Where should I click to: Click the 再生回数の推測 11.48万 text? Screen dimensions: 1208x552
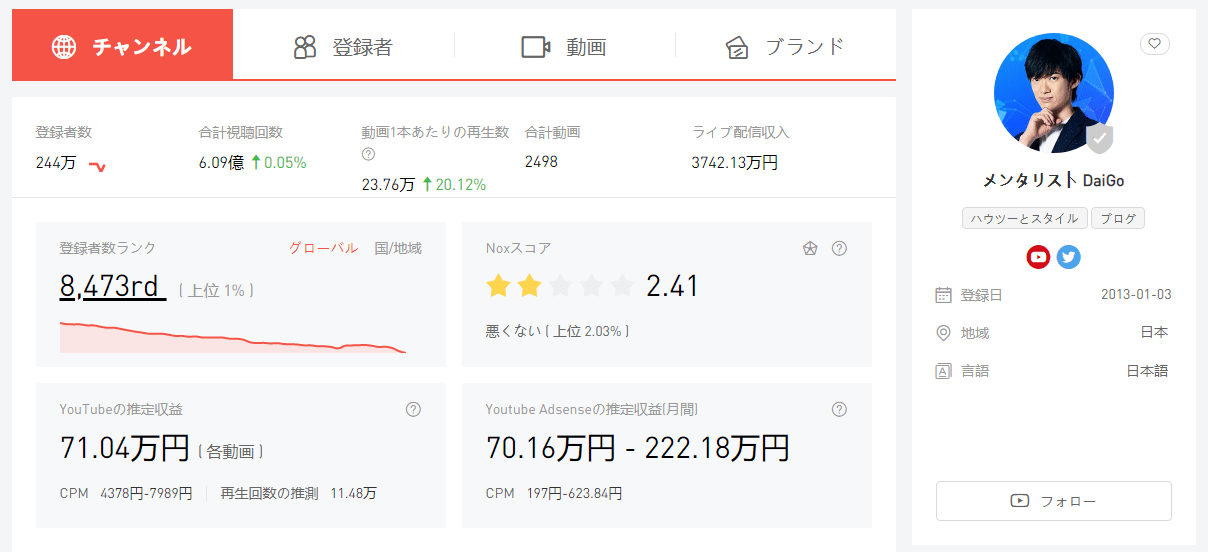tap(299, 494)
